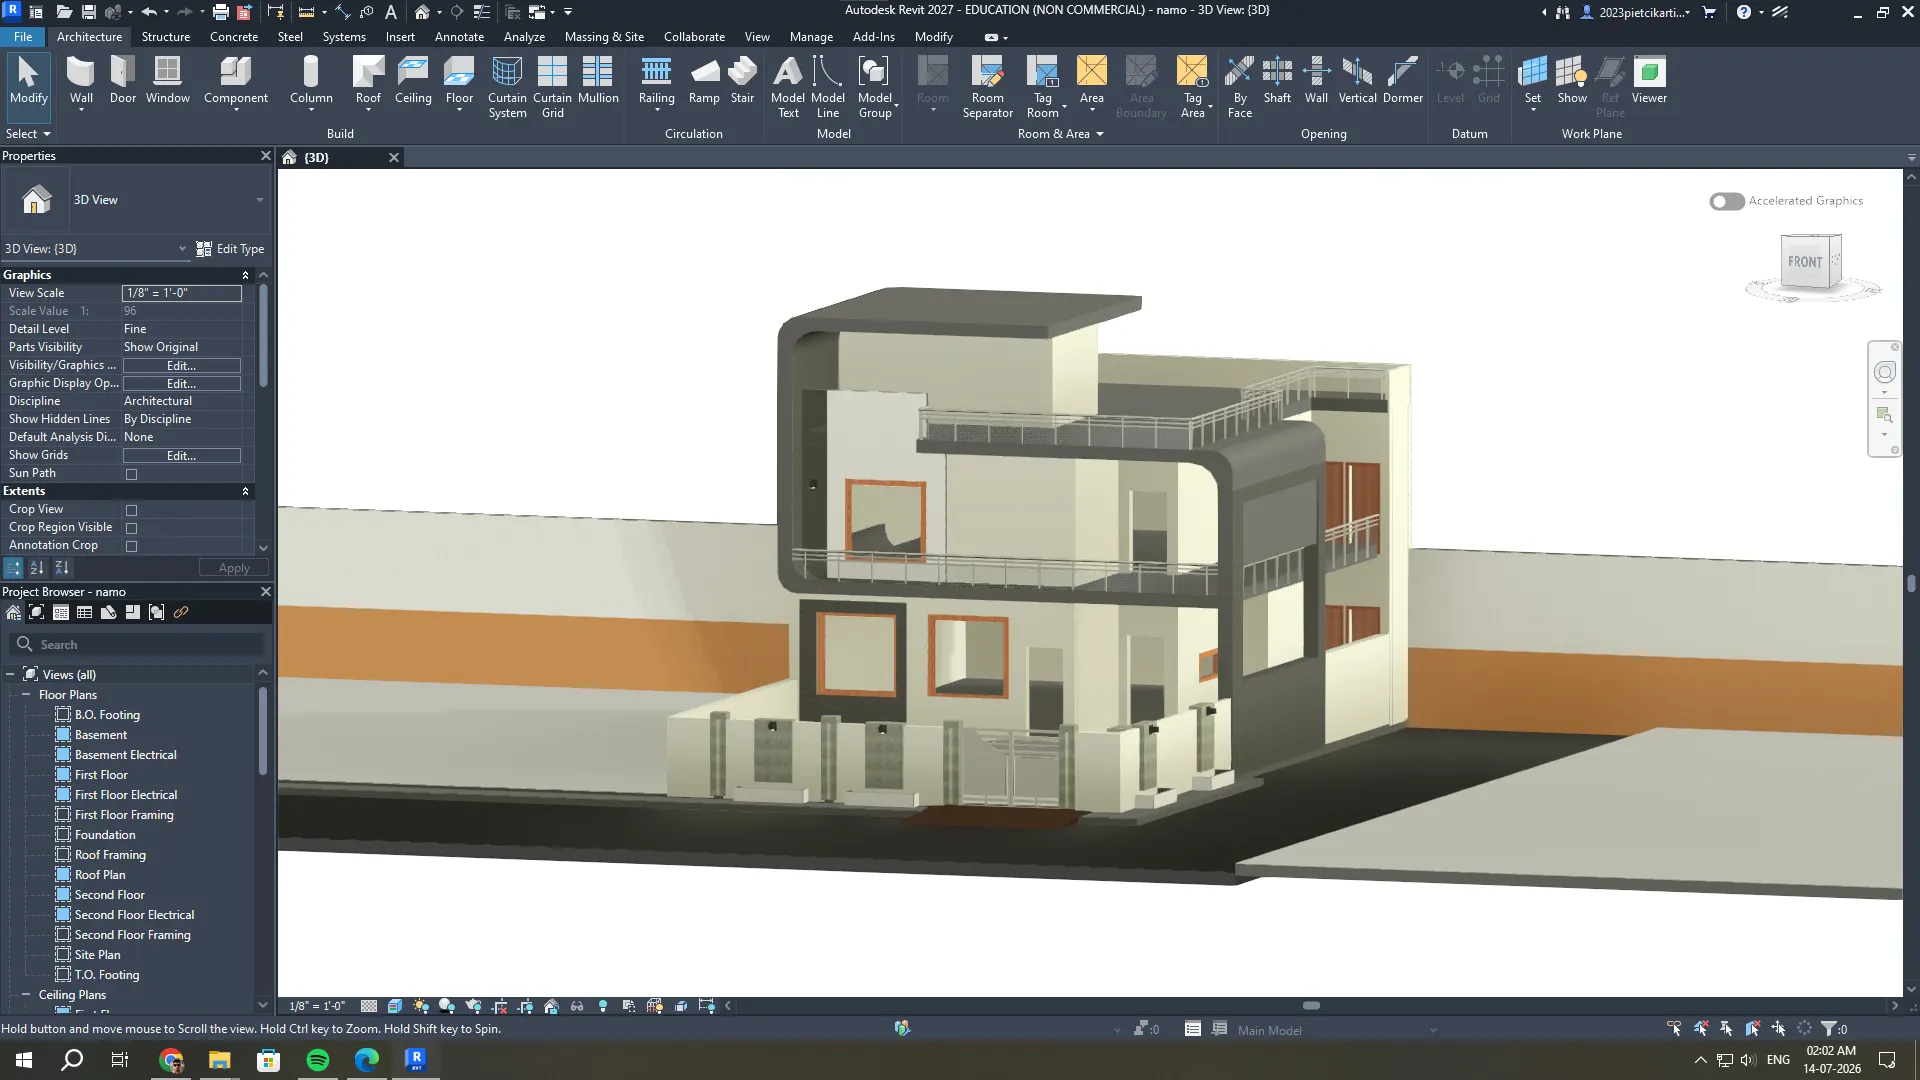The width and height of the screenshot is (1920, 1080).
Task: Click Edit Type button
Action: [x=231, y=249]
